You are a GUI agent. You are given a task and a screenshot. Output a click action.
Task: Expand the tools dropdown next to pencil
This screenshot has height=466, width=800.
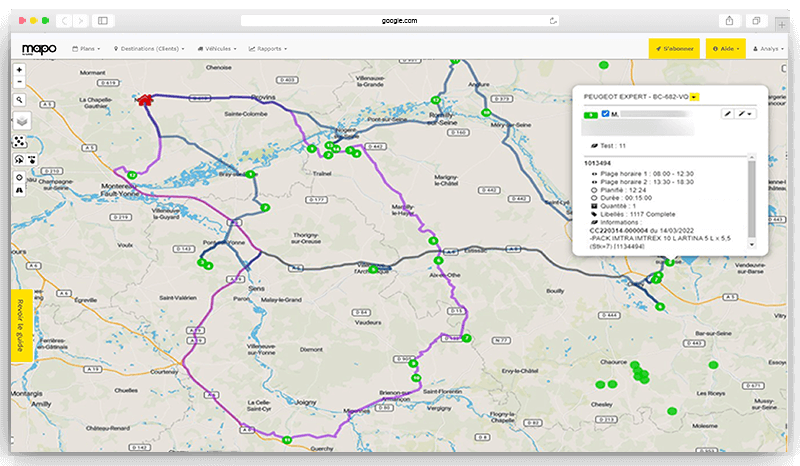[746, 114]
